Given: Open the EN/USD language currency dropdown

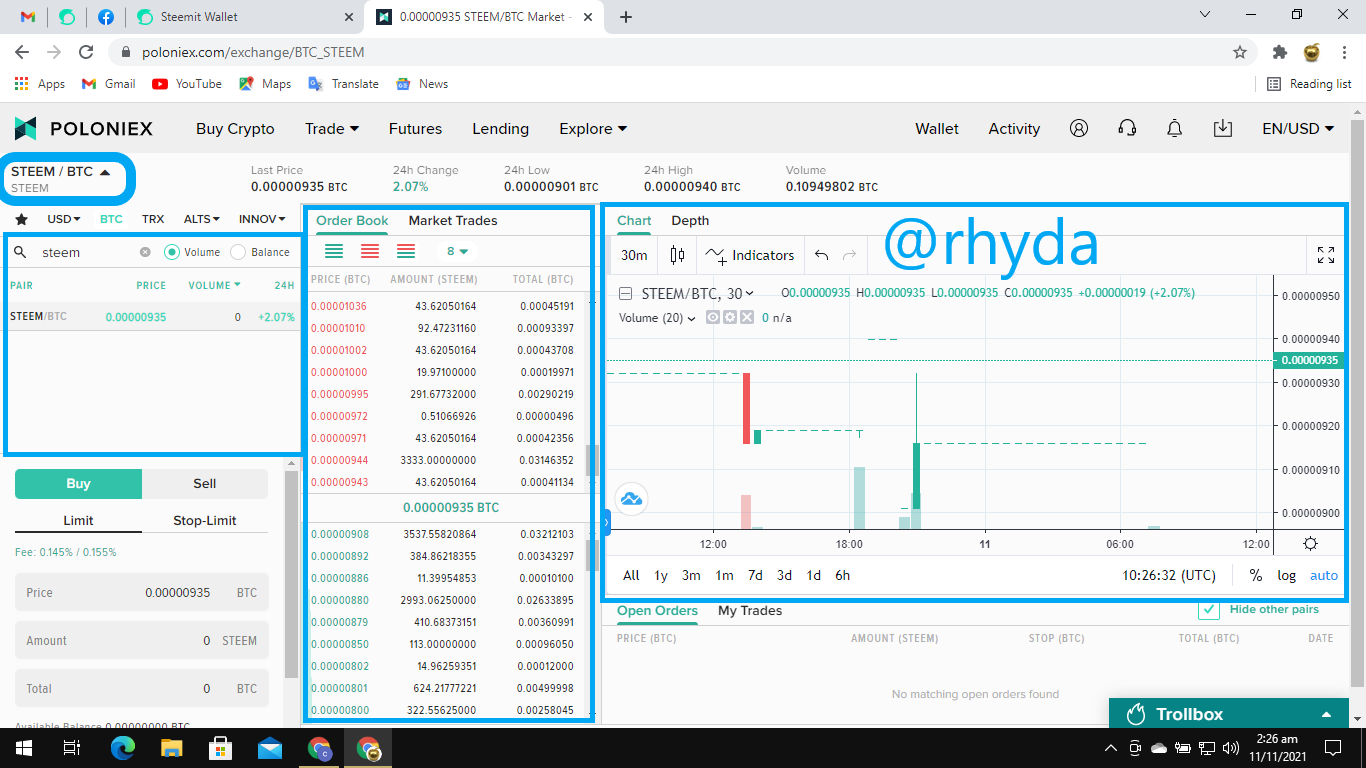Looking at the screenshot, I should tap(1298, 129).
